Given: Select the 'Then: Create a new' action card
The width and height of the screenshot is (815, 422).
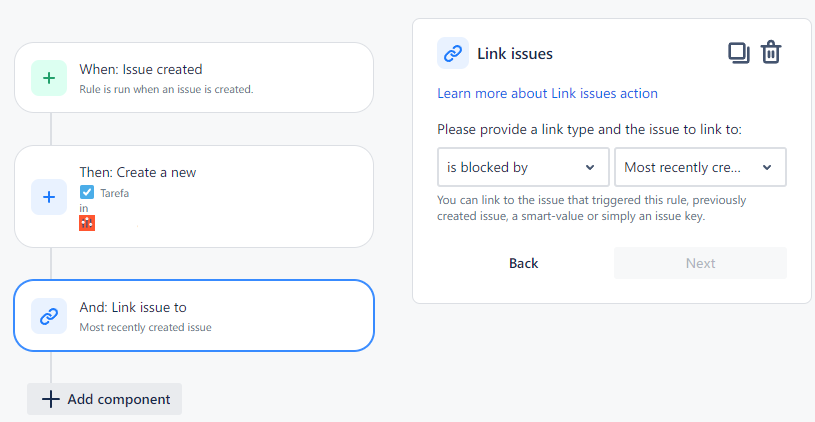Looking at the screenshot, I should click(194, 196).
